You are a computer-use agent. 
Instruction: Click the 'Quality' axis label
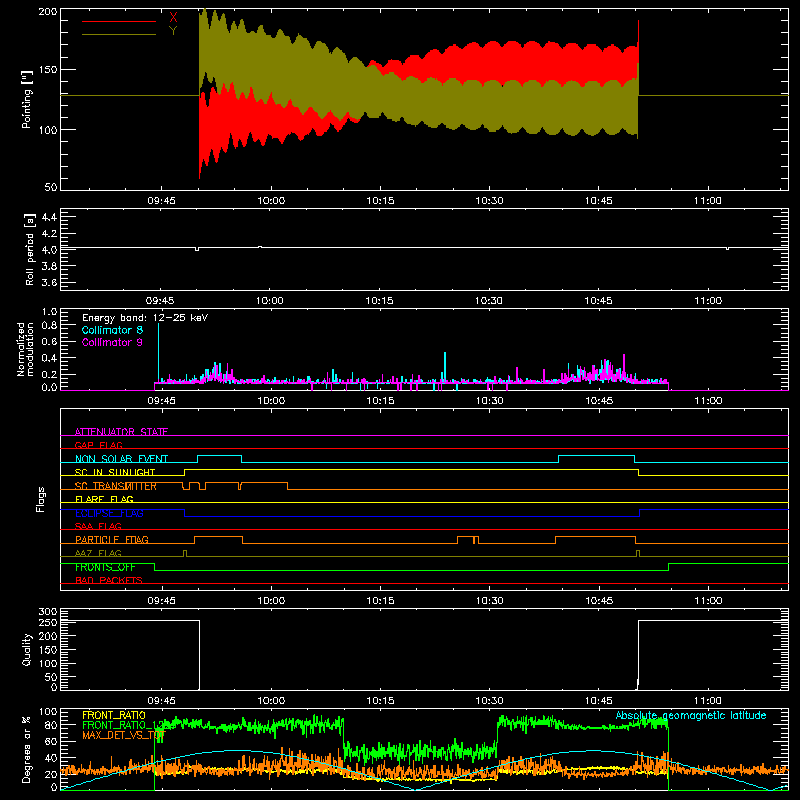click(x=27, y=649)
